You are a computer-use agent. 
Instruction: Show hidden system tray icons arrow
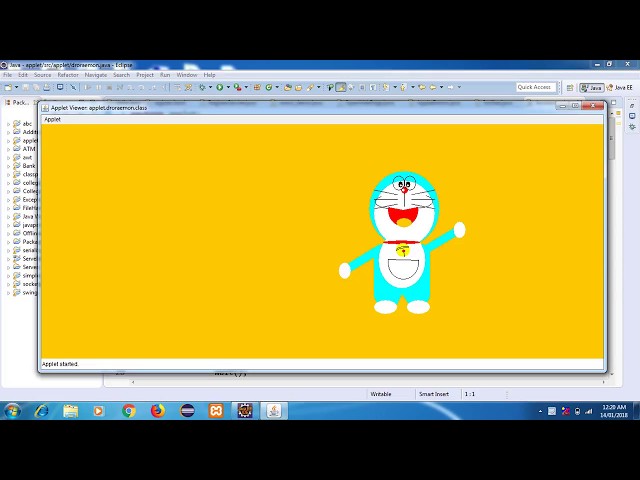(540, 411)
